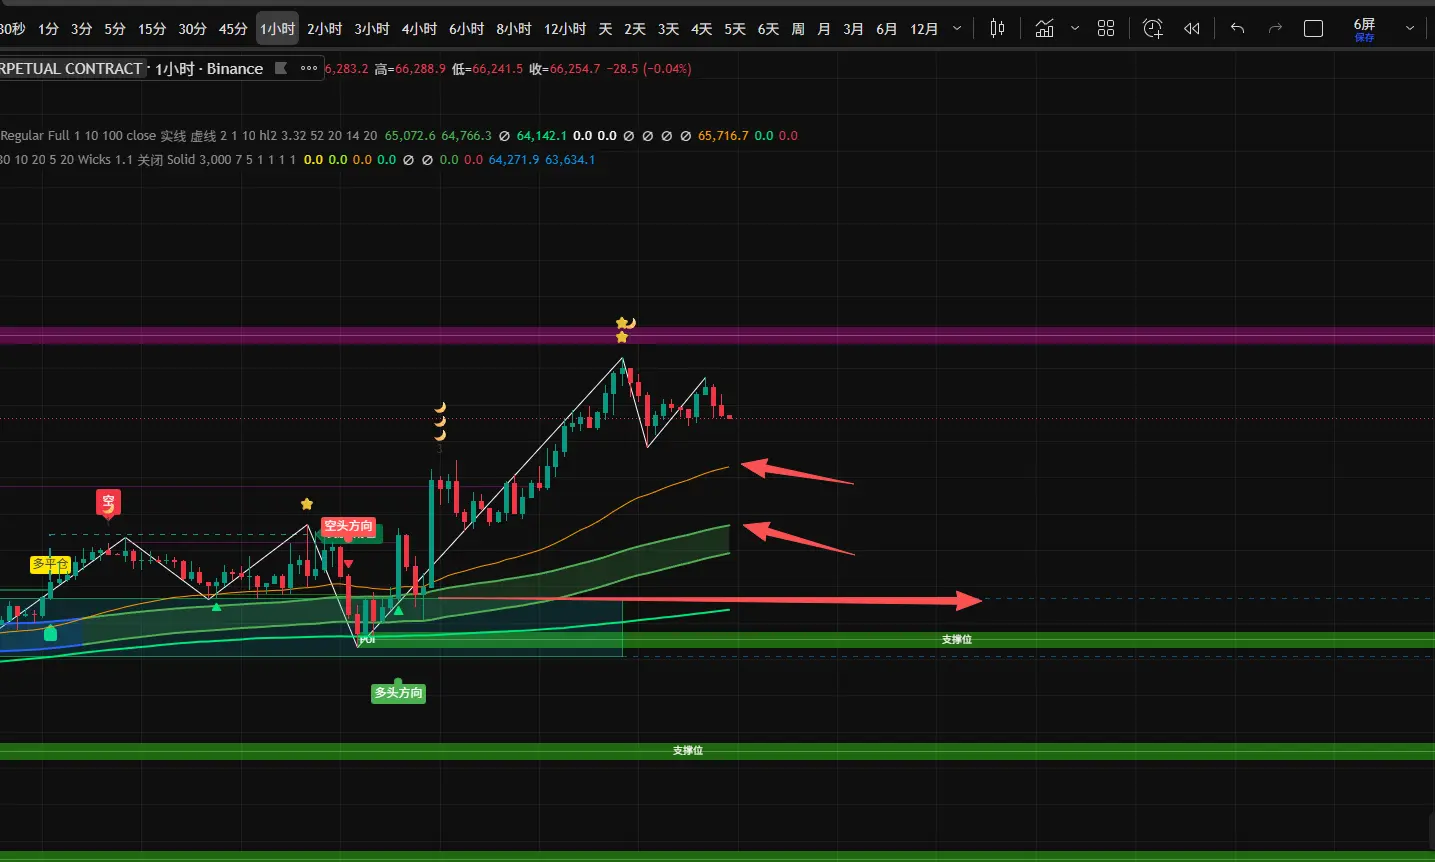The width and height of the screenshot is (1435, 862).
Task: Open the indicators menu icon
Action: point(1044,29)
